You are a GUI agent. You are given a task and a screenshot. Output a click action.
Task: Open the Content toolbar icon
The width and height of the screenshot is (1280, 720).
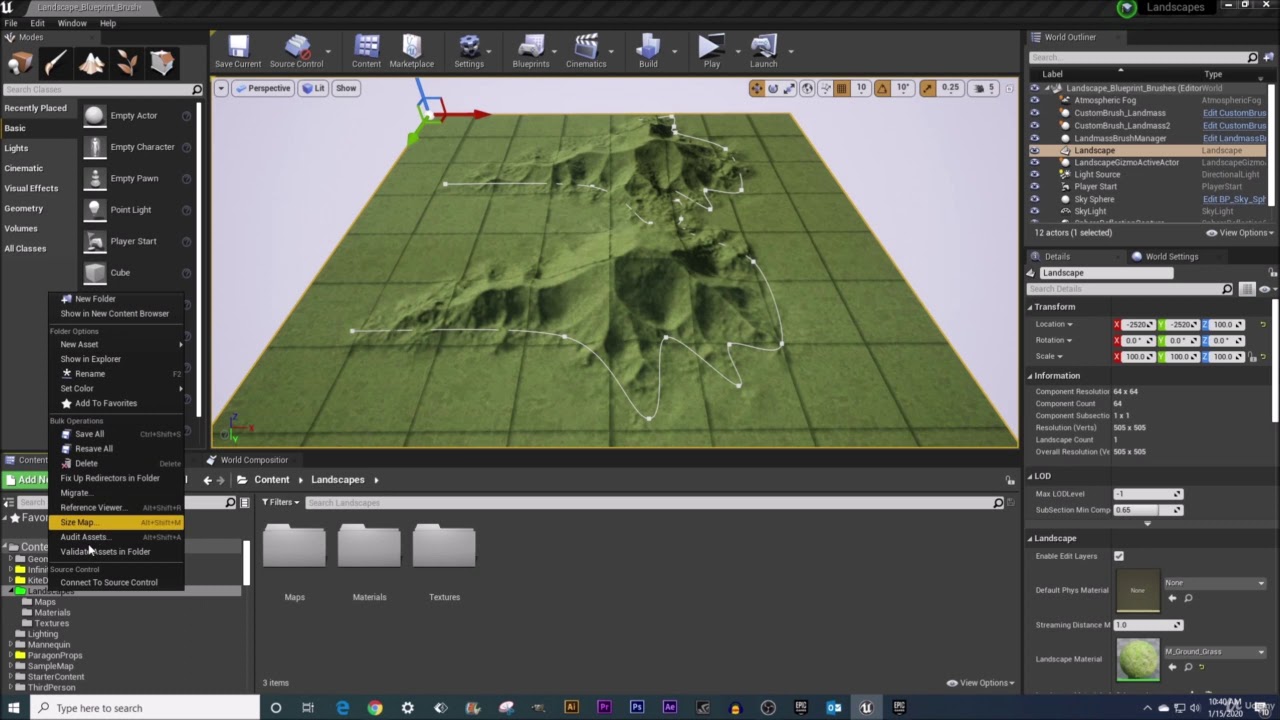click(x=366, y=46)
